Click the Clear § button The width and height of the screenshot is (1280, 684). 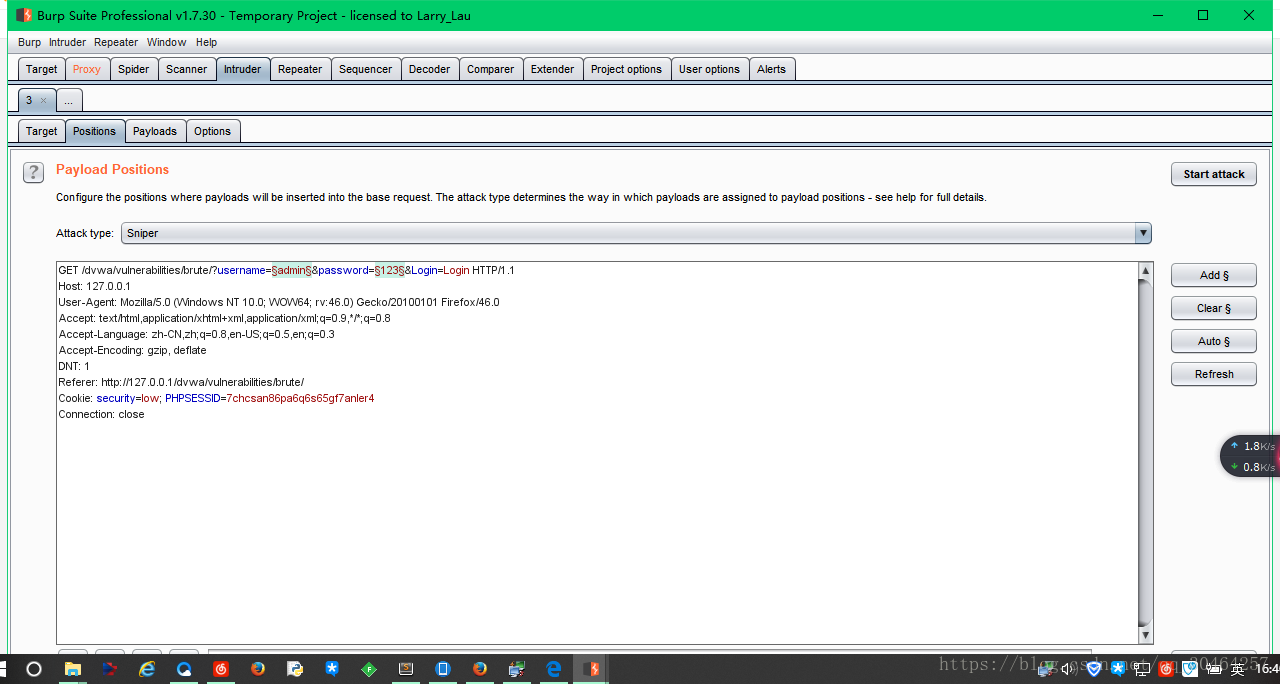[1214, 308]
